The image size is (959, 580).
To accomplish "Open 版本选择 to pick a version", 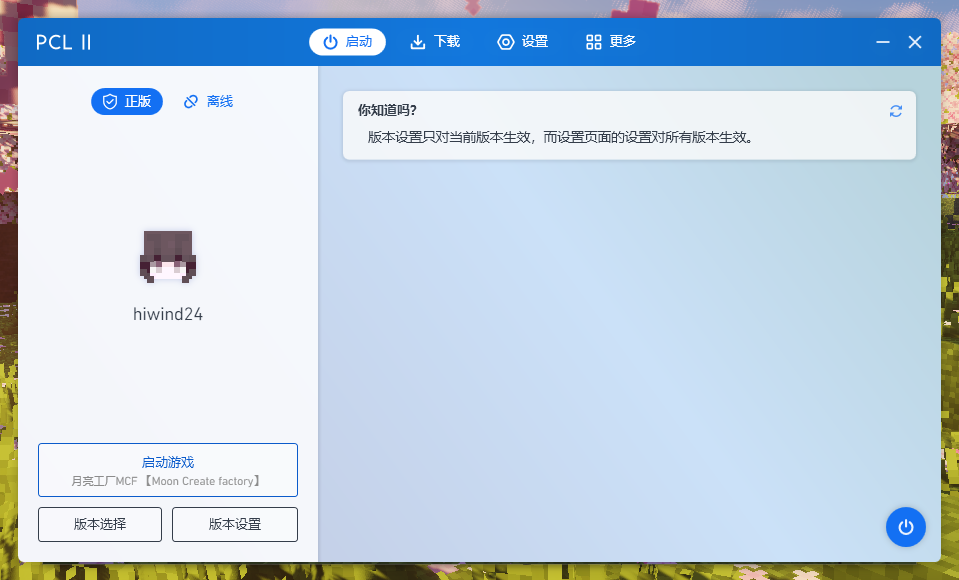I will click(100, 524).
